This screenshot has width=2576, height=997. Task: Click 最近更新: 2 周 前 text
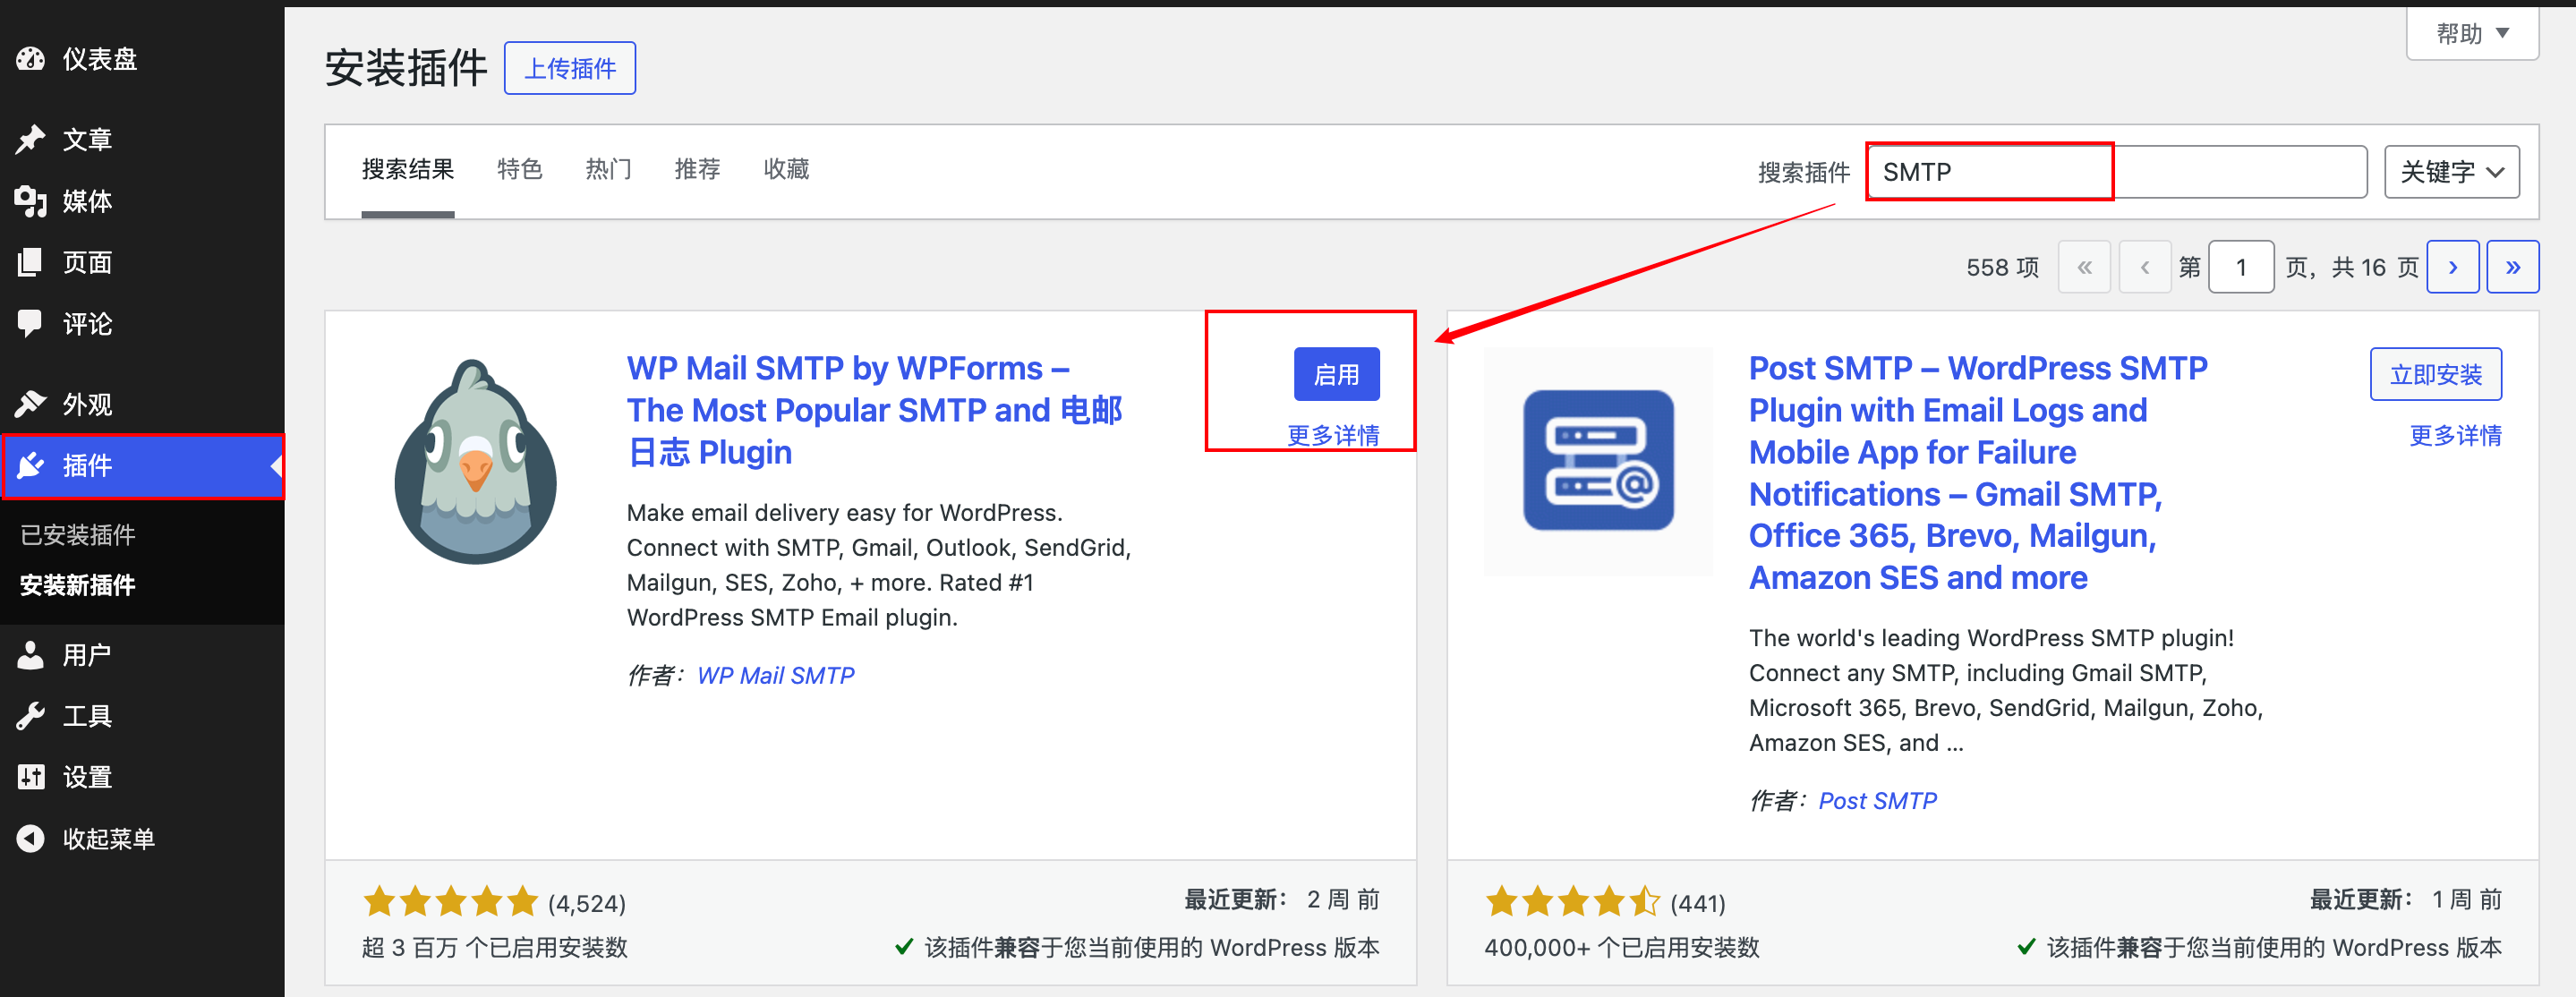coord(1281,899)
